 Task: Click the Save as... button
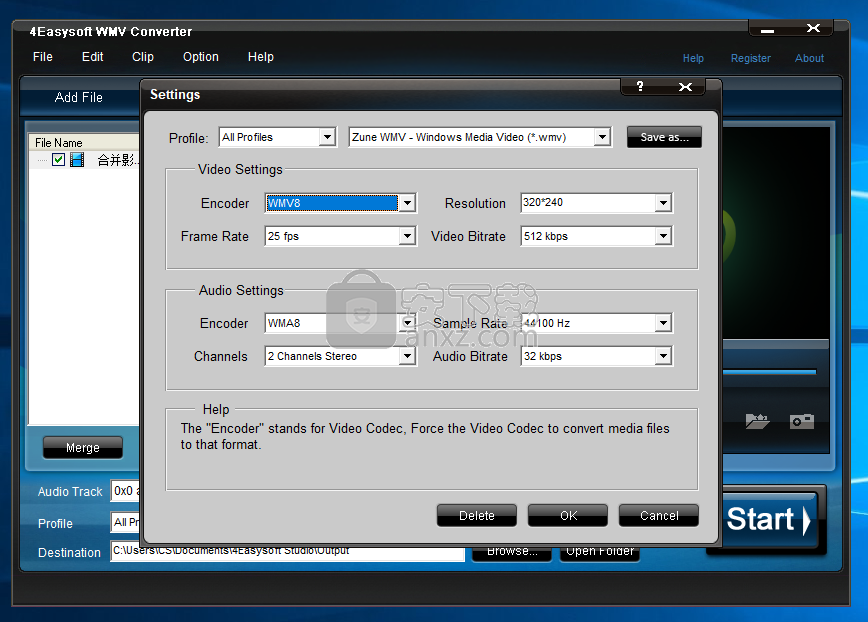[664, 137]
